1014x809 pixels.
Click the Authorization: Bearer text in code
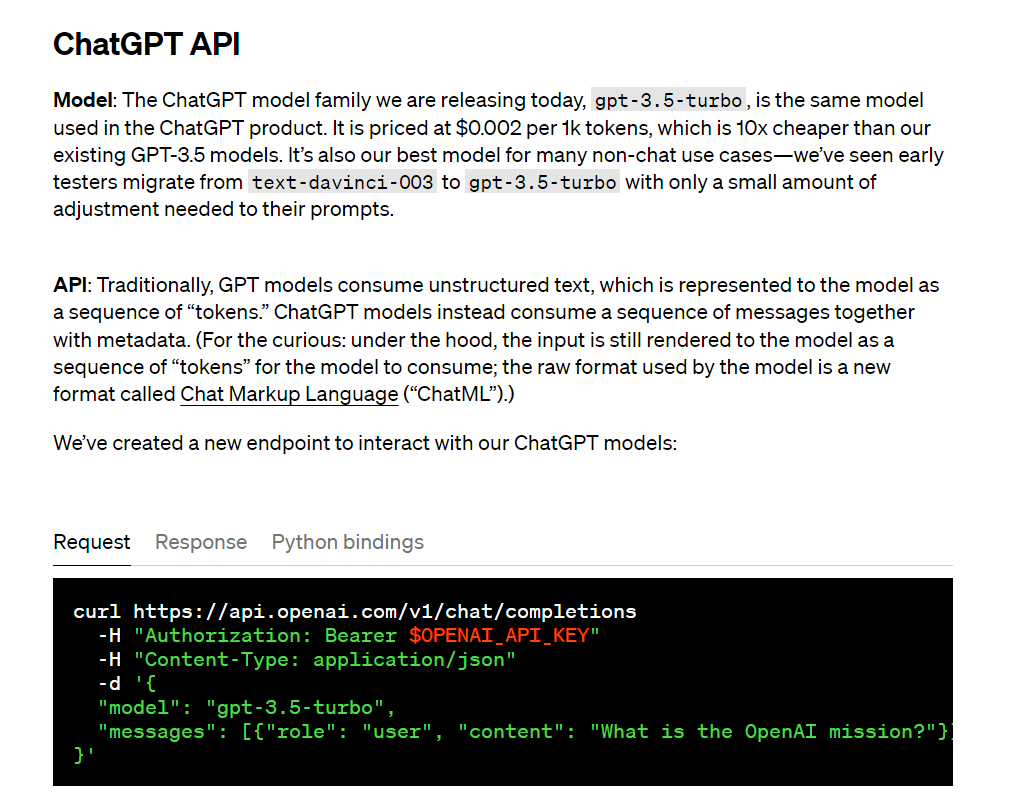(268, 635)
